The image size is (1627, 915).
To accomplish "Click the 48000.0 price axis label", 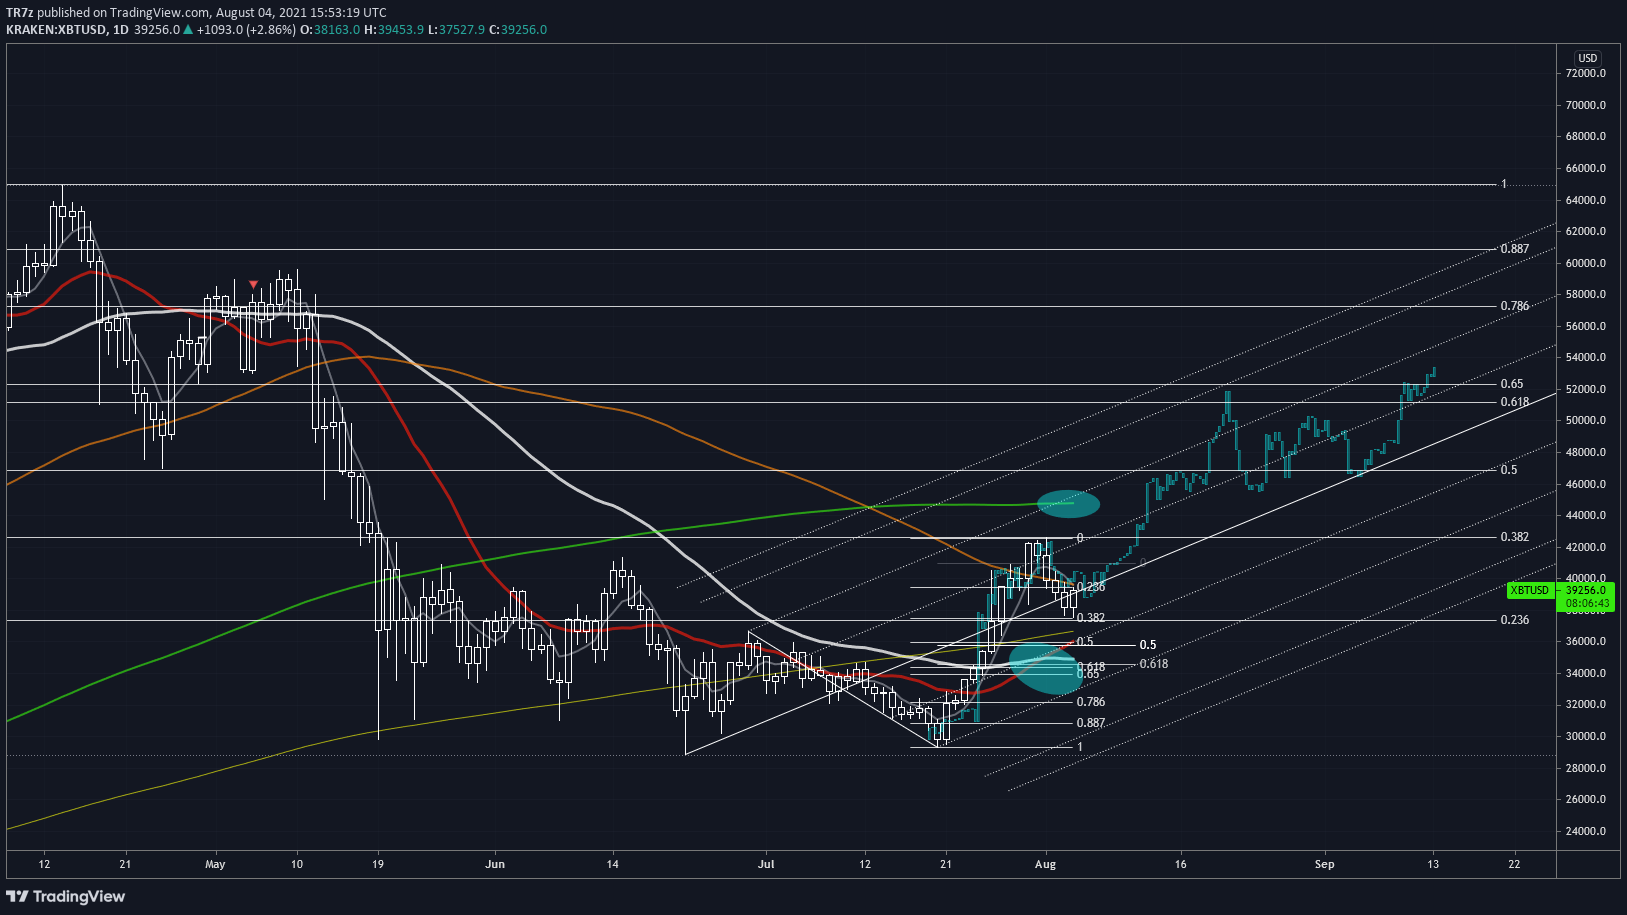I will pos(1586,453).
